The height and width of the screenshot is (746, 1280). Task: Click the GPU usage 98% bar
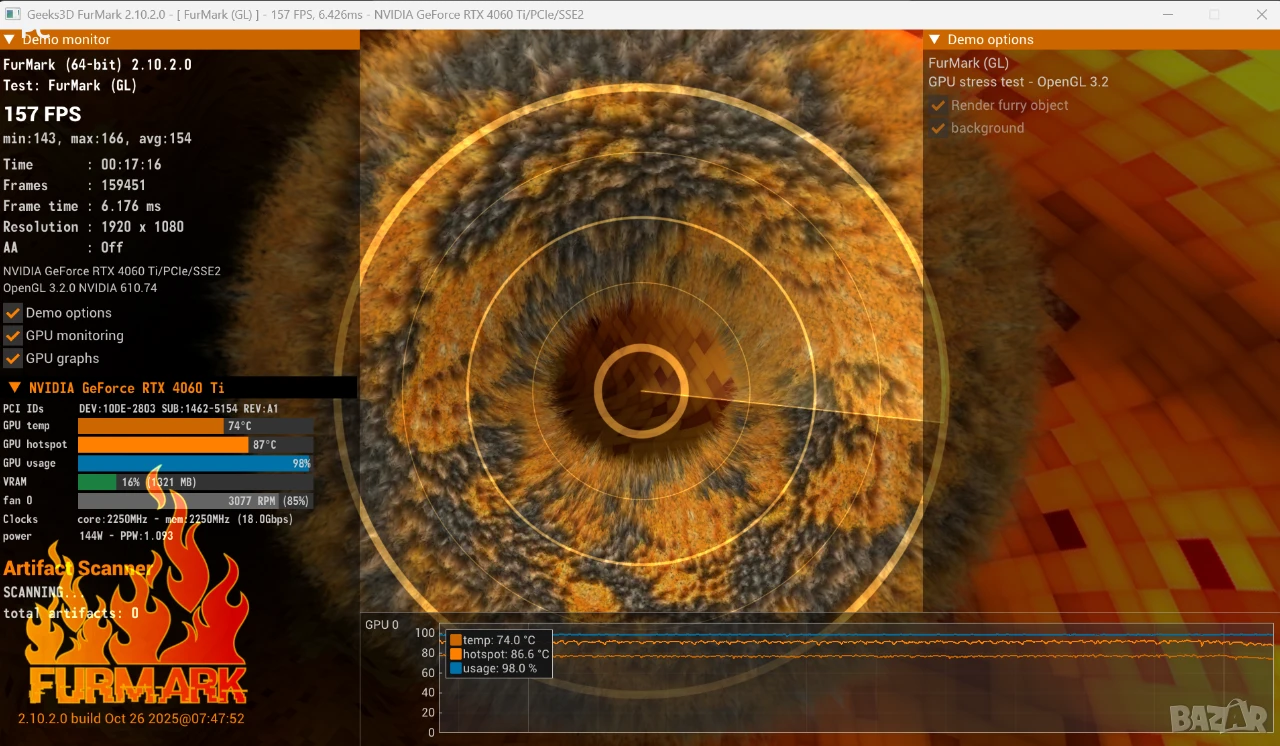(195, 463)
